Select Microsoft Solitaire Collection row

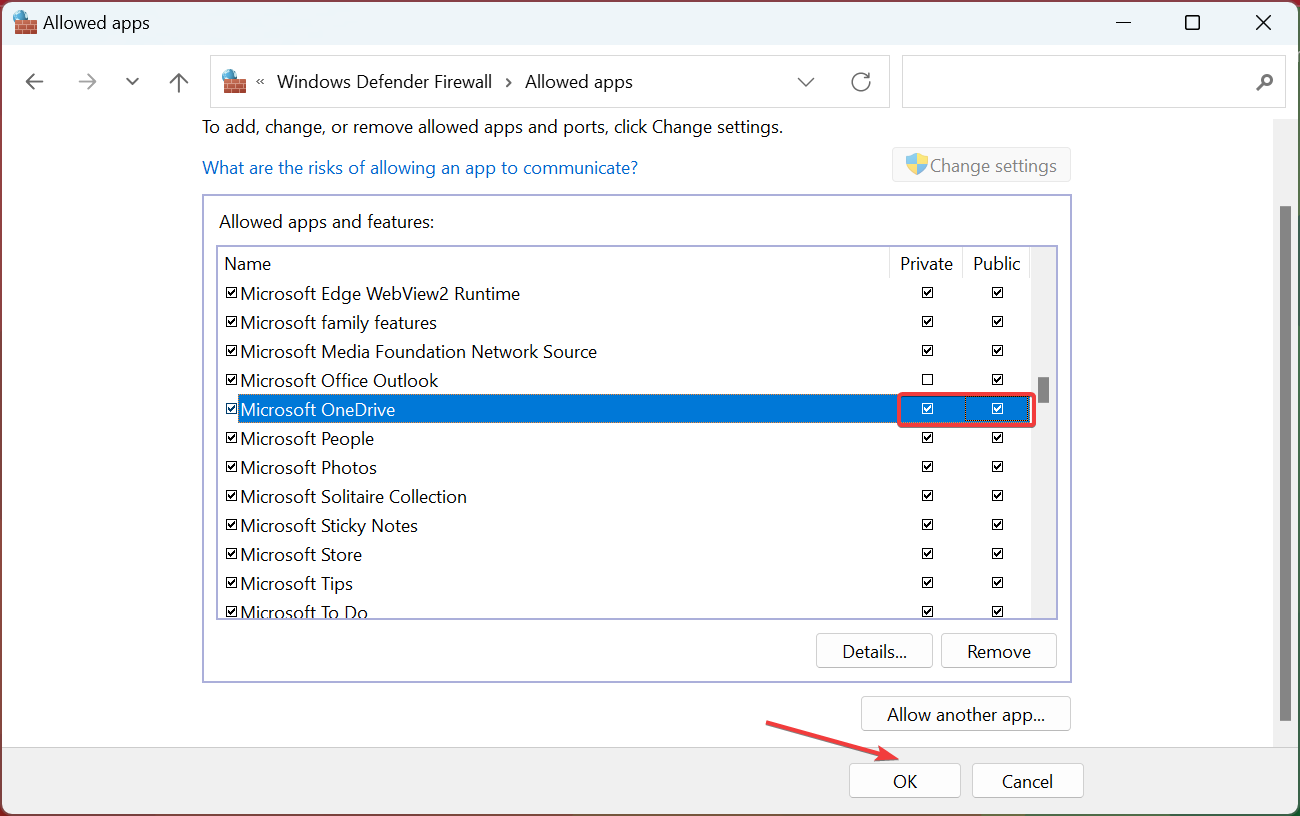624,496
